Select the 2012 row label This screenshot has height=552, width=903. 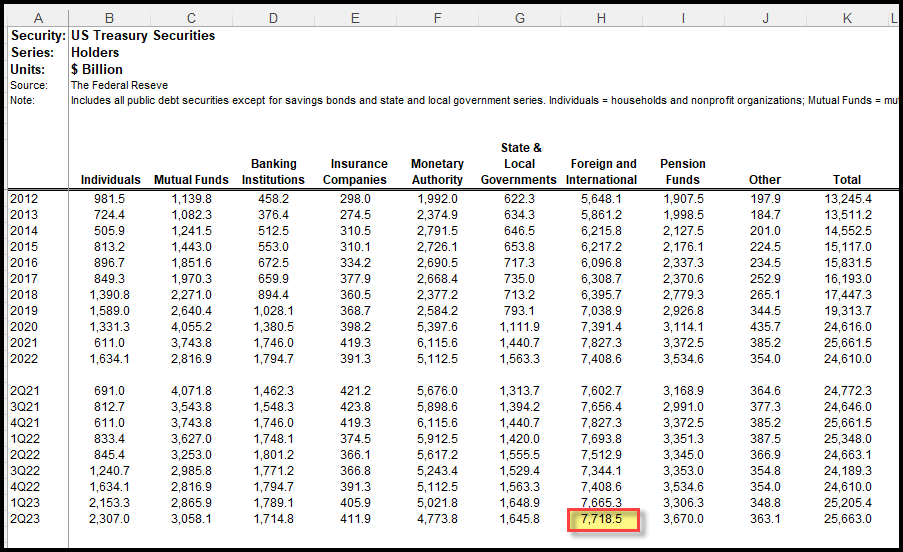pyautogui.click(x=24, y=199)
